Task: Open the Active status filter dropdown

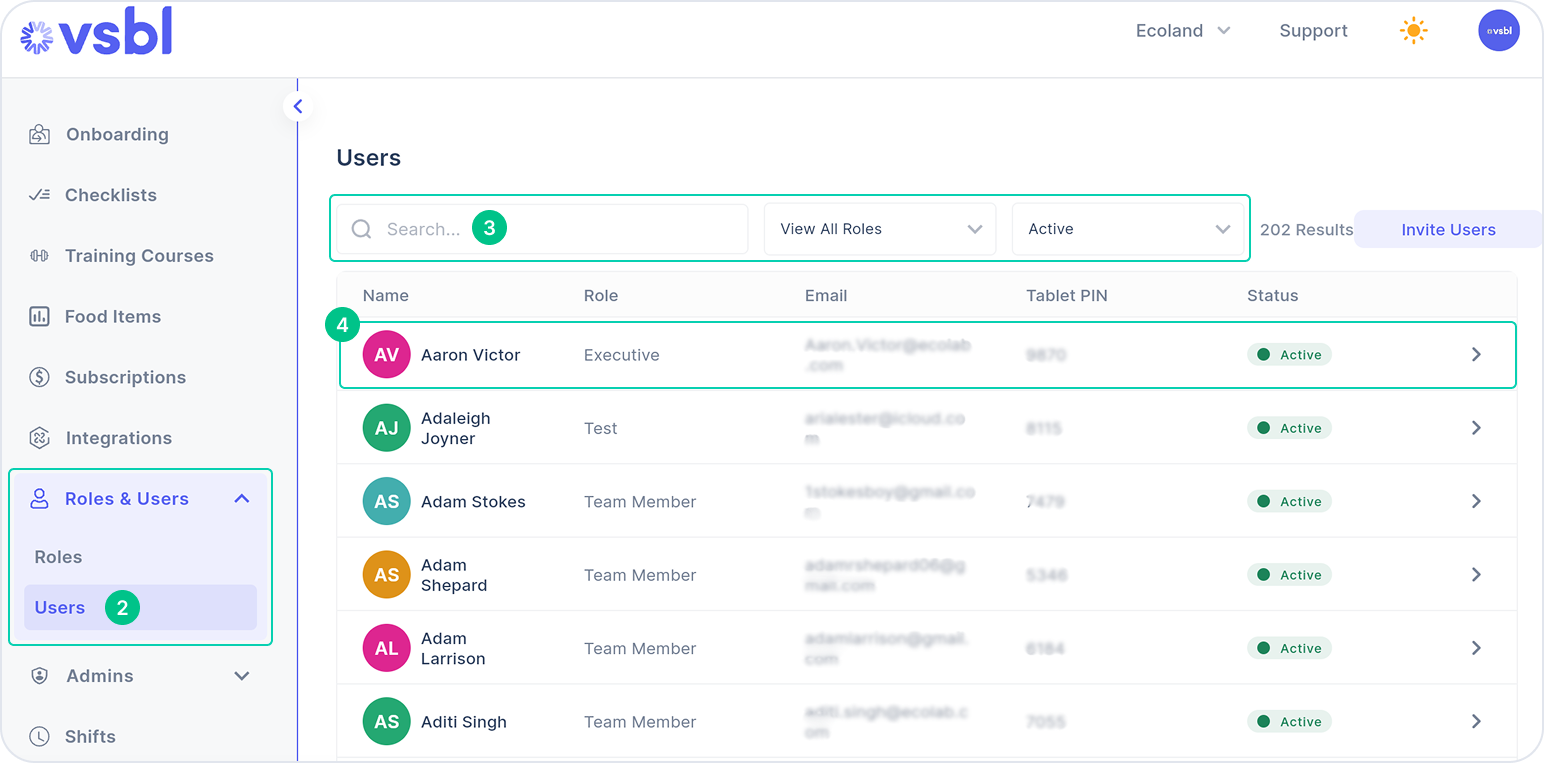Action: coord(1128,229)
